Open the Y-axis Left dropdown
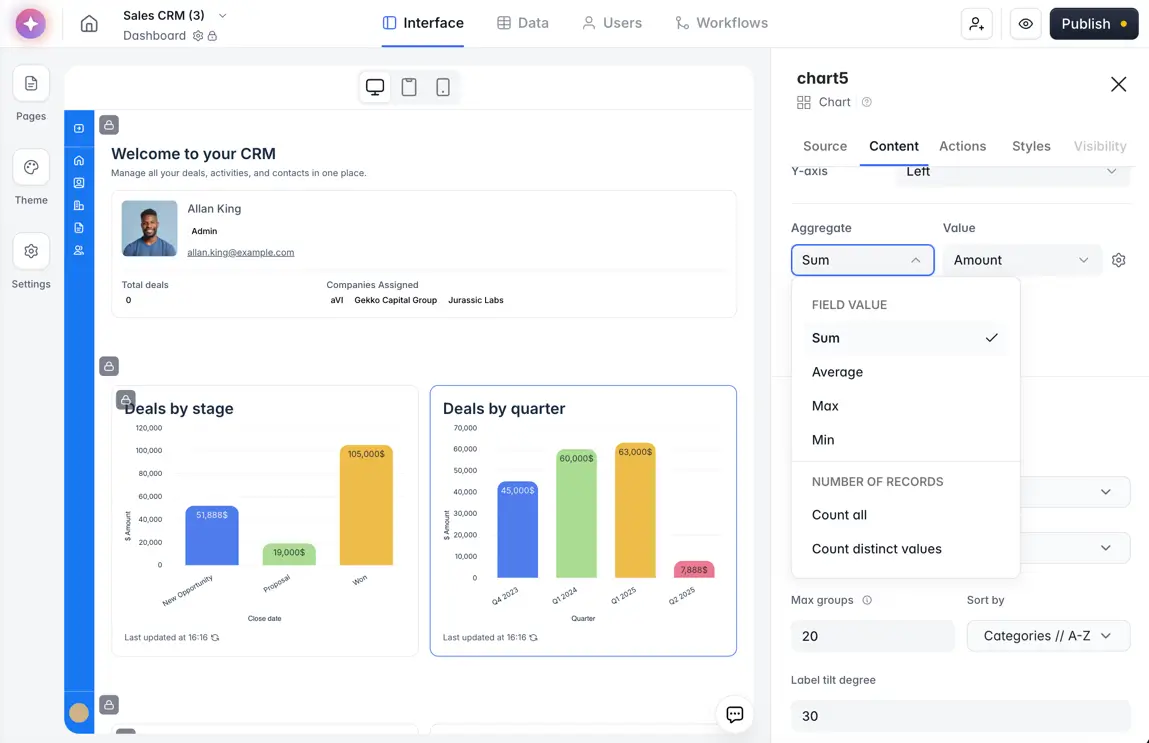Screen dimensions: 1149x743 coord(1013,173)
